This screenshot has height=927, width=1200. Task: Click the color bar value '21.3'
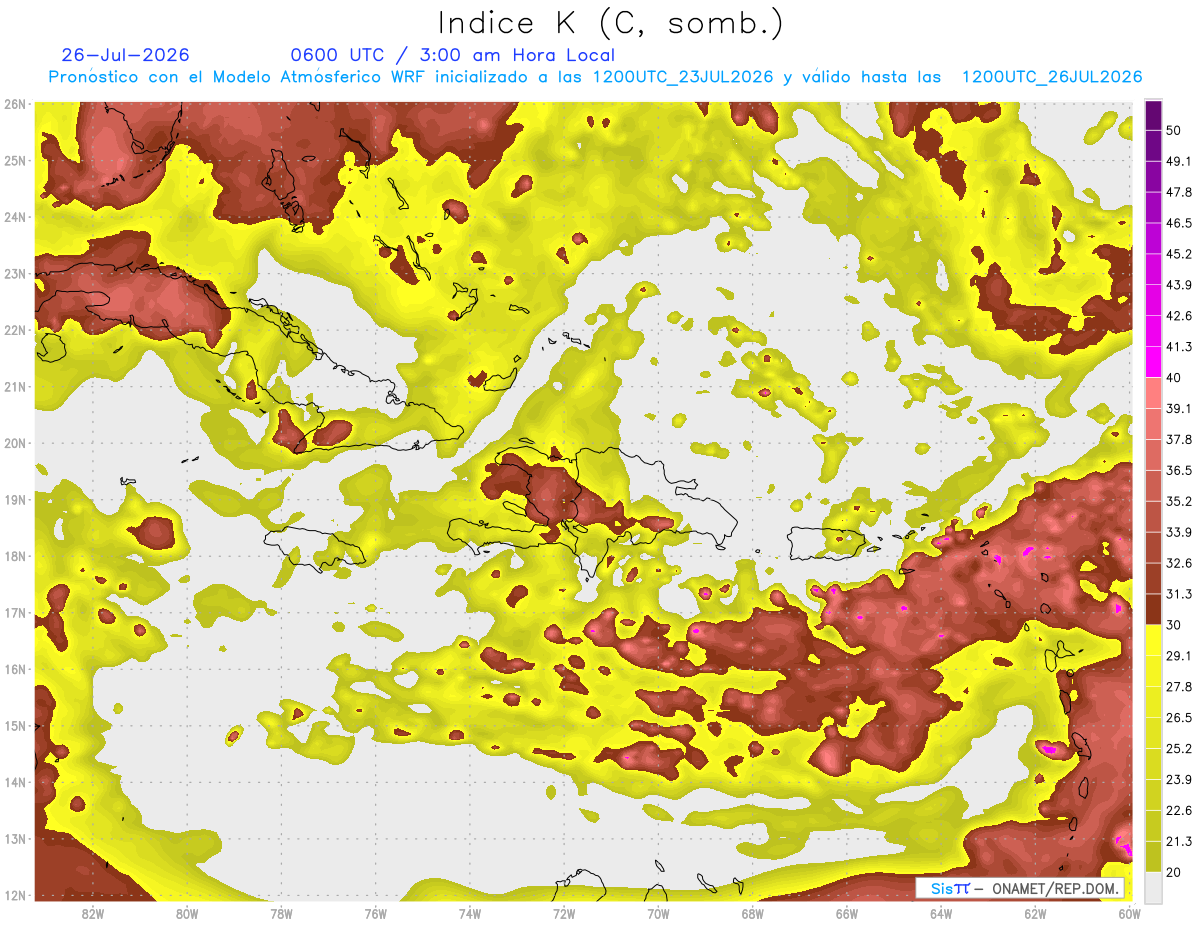(x=1179, y=841)
